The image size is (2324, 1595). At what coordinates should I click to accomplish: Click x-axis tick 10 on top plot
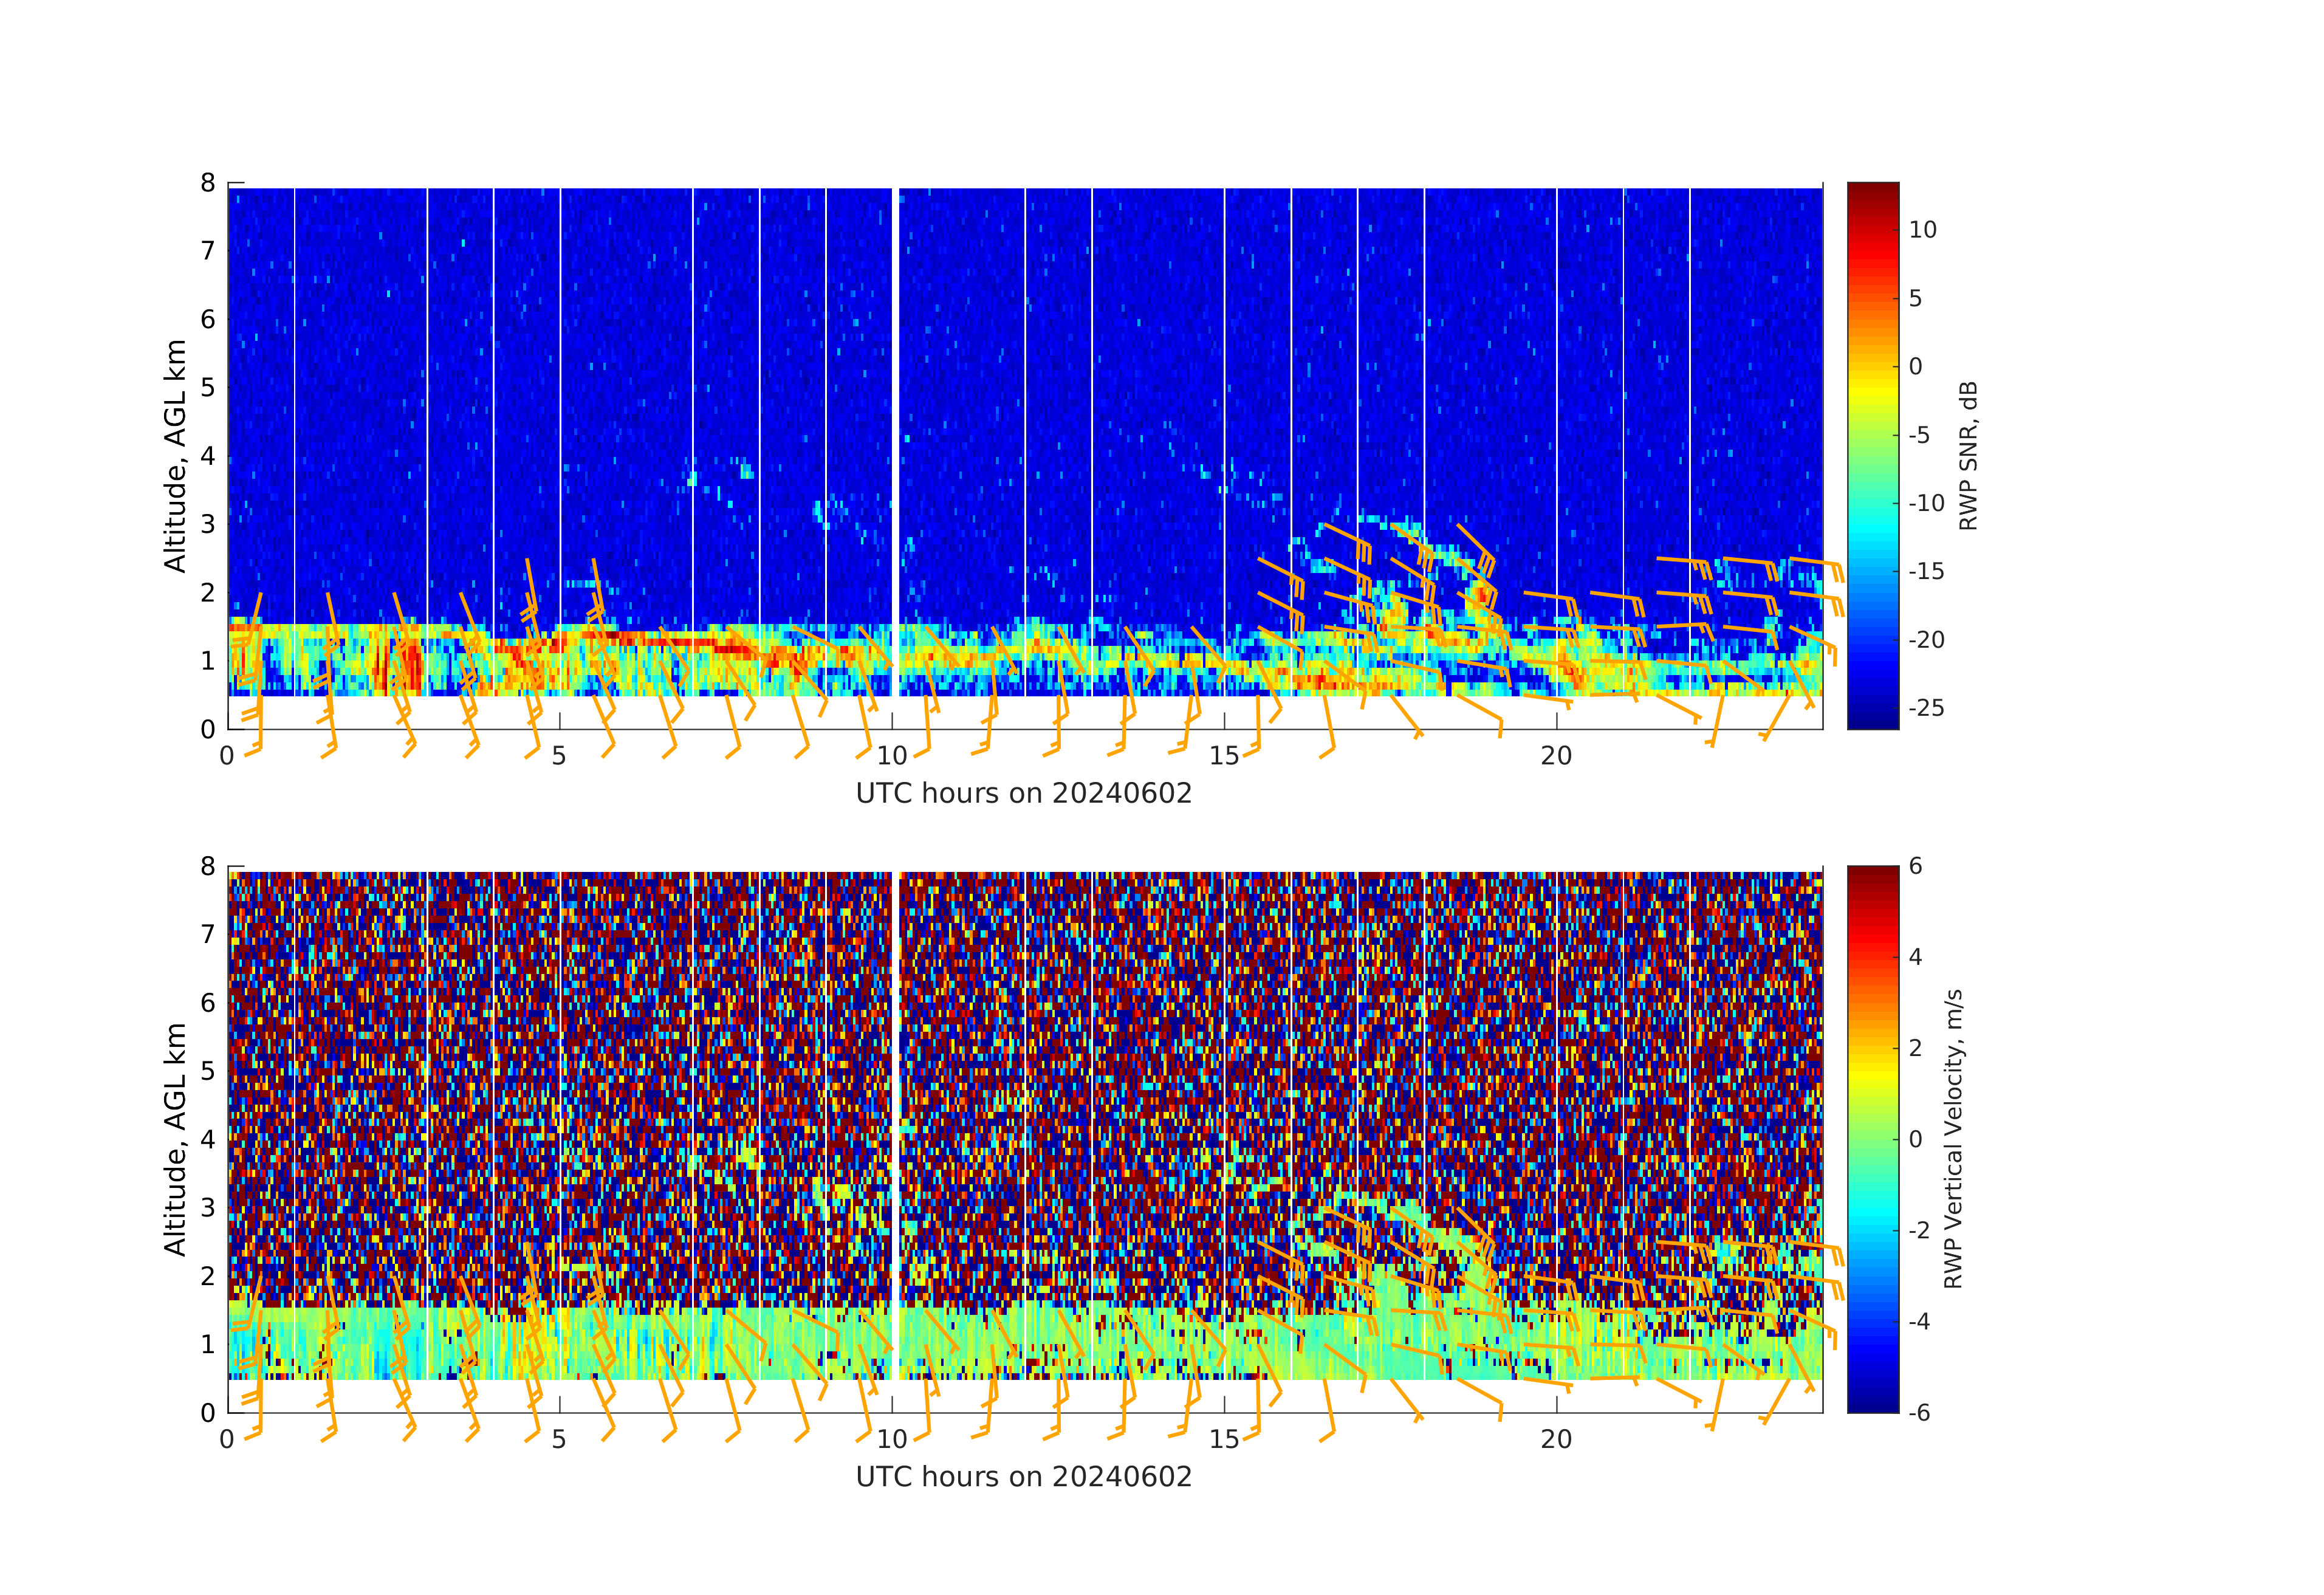click(x=892, y=756)
